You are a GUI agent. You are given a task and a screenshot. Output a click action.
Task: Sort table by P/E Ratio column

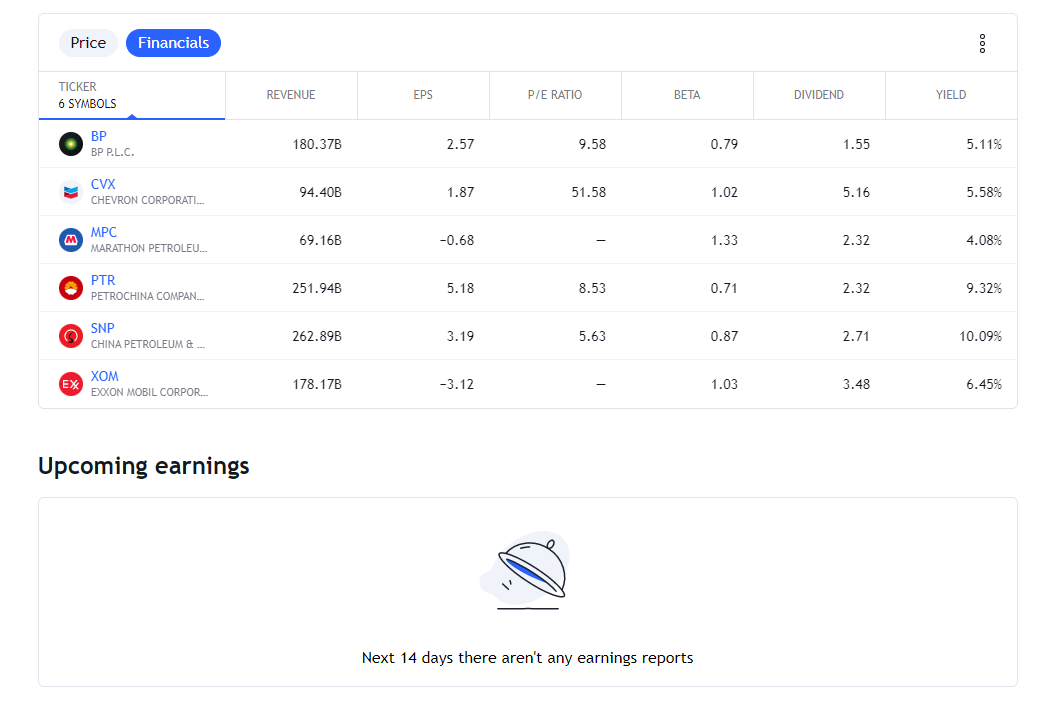(x=555, y=95)
